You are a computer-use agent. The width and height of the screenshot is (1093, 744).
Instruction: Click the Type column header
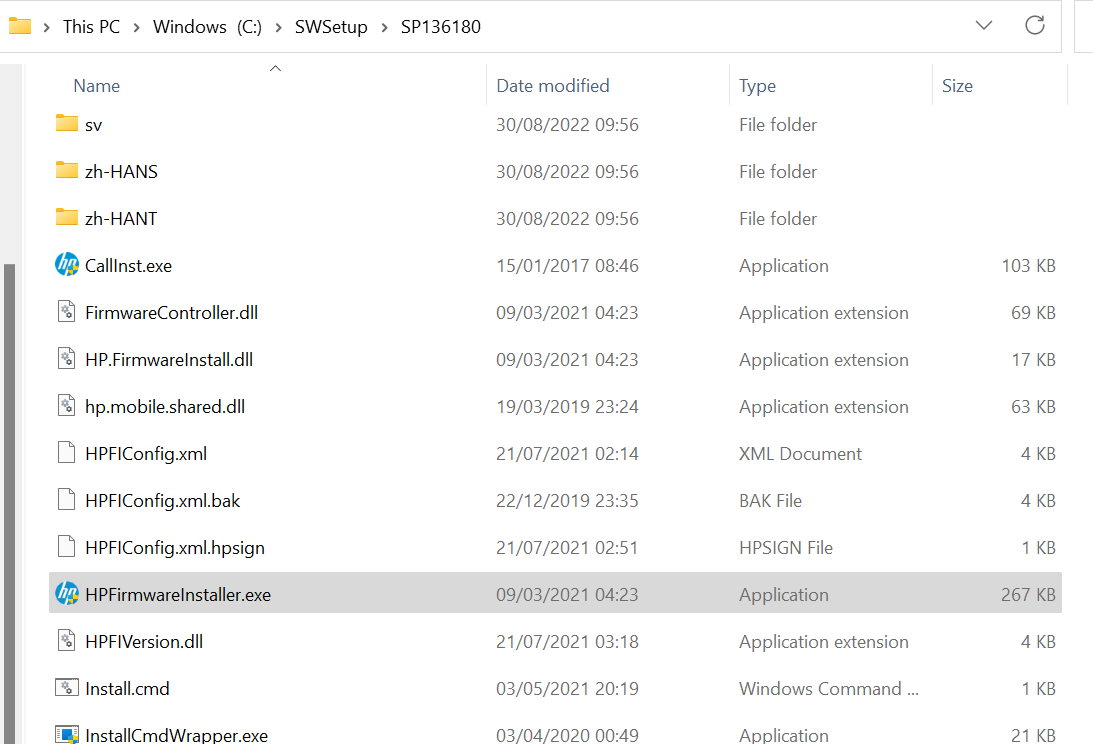757,86
